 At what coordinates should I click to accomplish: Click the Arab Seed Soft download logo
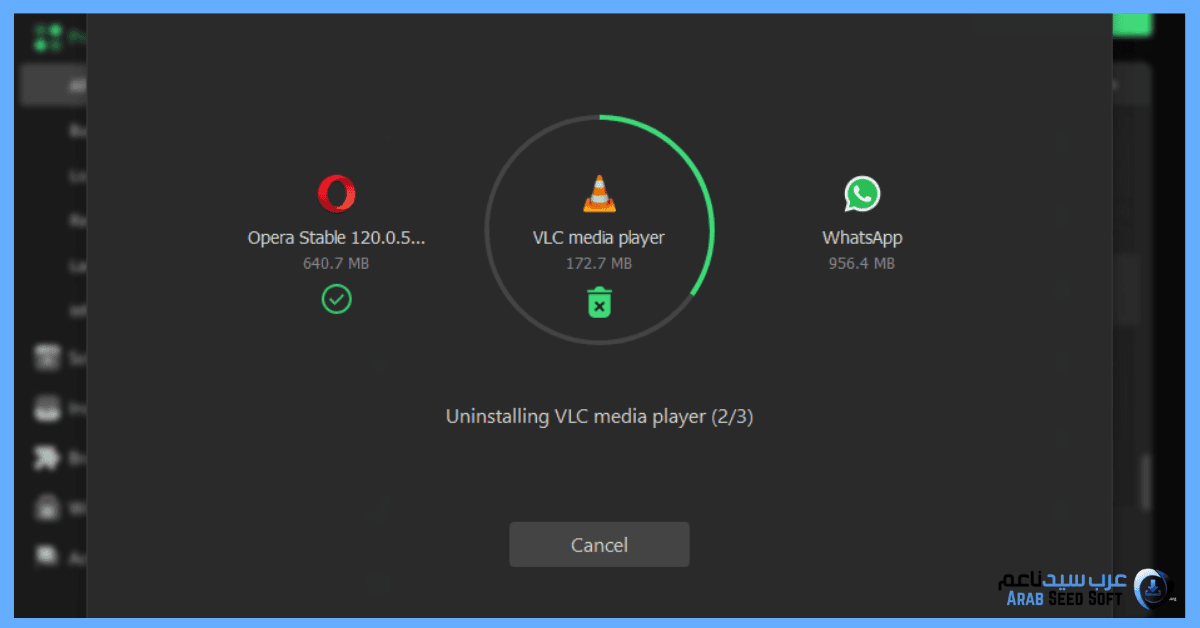(1153, 587)
